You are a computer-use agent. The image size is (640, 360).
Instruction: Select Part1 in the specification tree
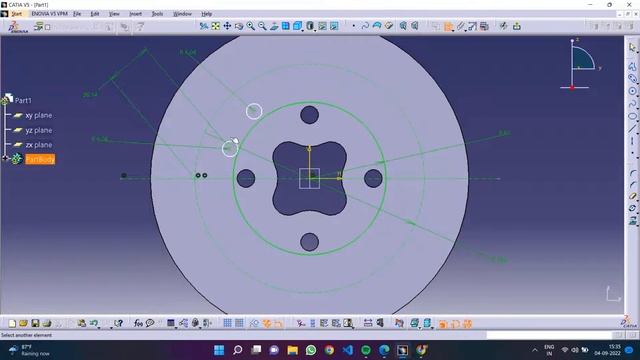pos(23,100)
